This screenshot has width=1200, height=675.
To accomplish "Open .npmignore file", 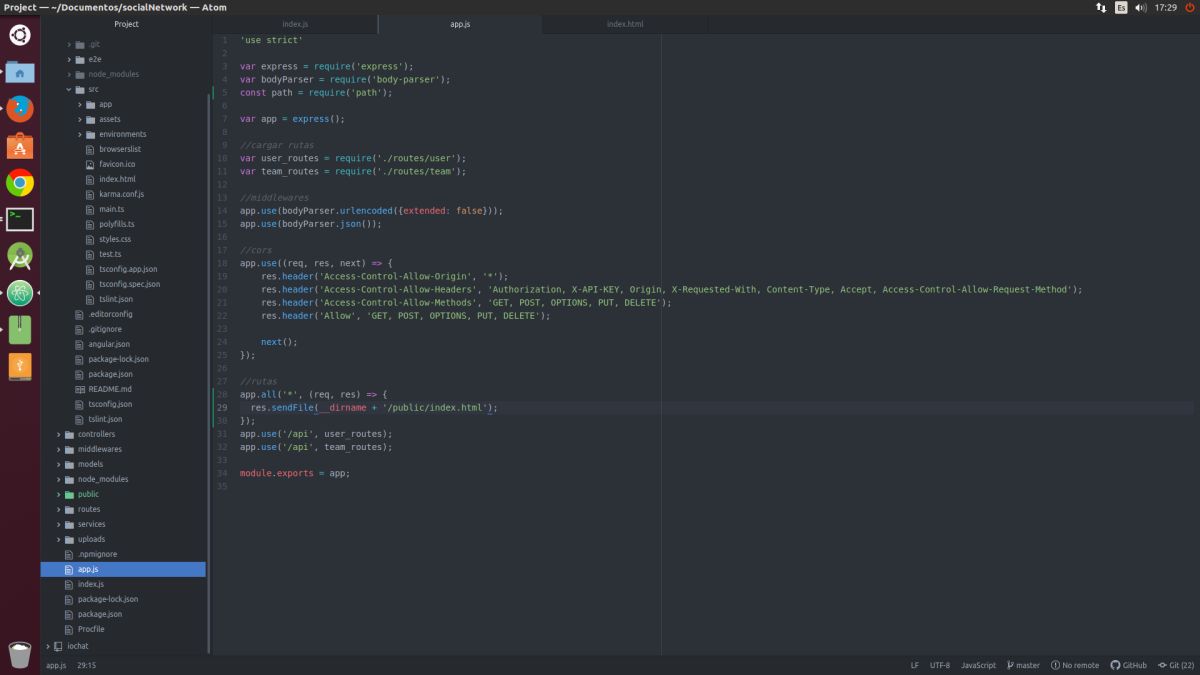I will (96, 554).
